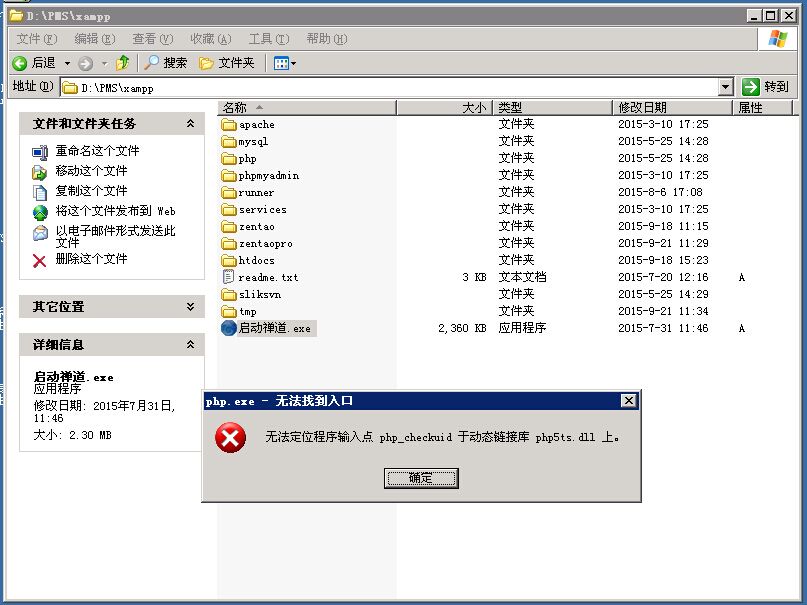Click 确定 in the error dialog
This screenshot has width=807, height=605.
pyautogui.click(x=421, y=478)
